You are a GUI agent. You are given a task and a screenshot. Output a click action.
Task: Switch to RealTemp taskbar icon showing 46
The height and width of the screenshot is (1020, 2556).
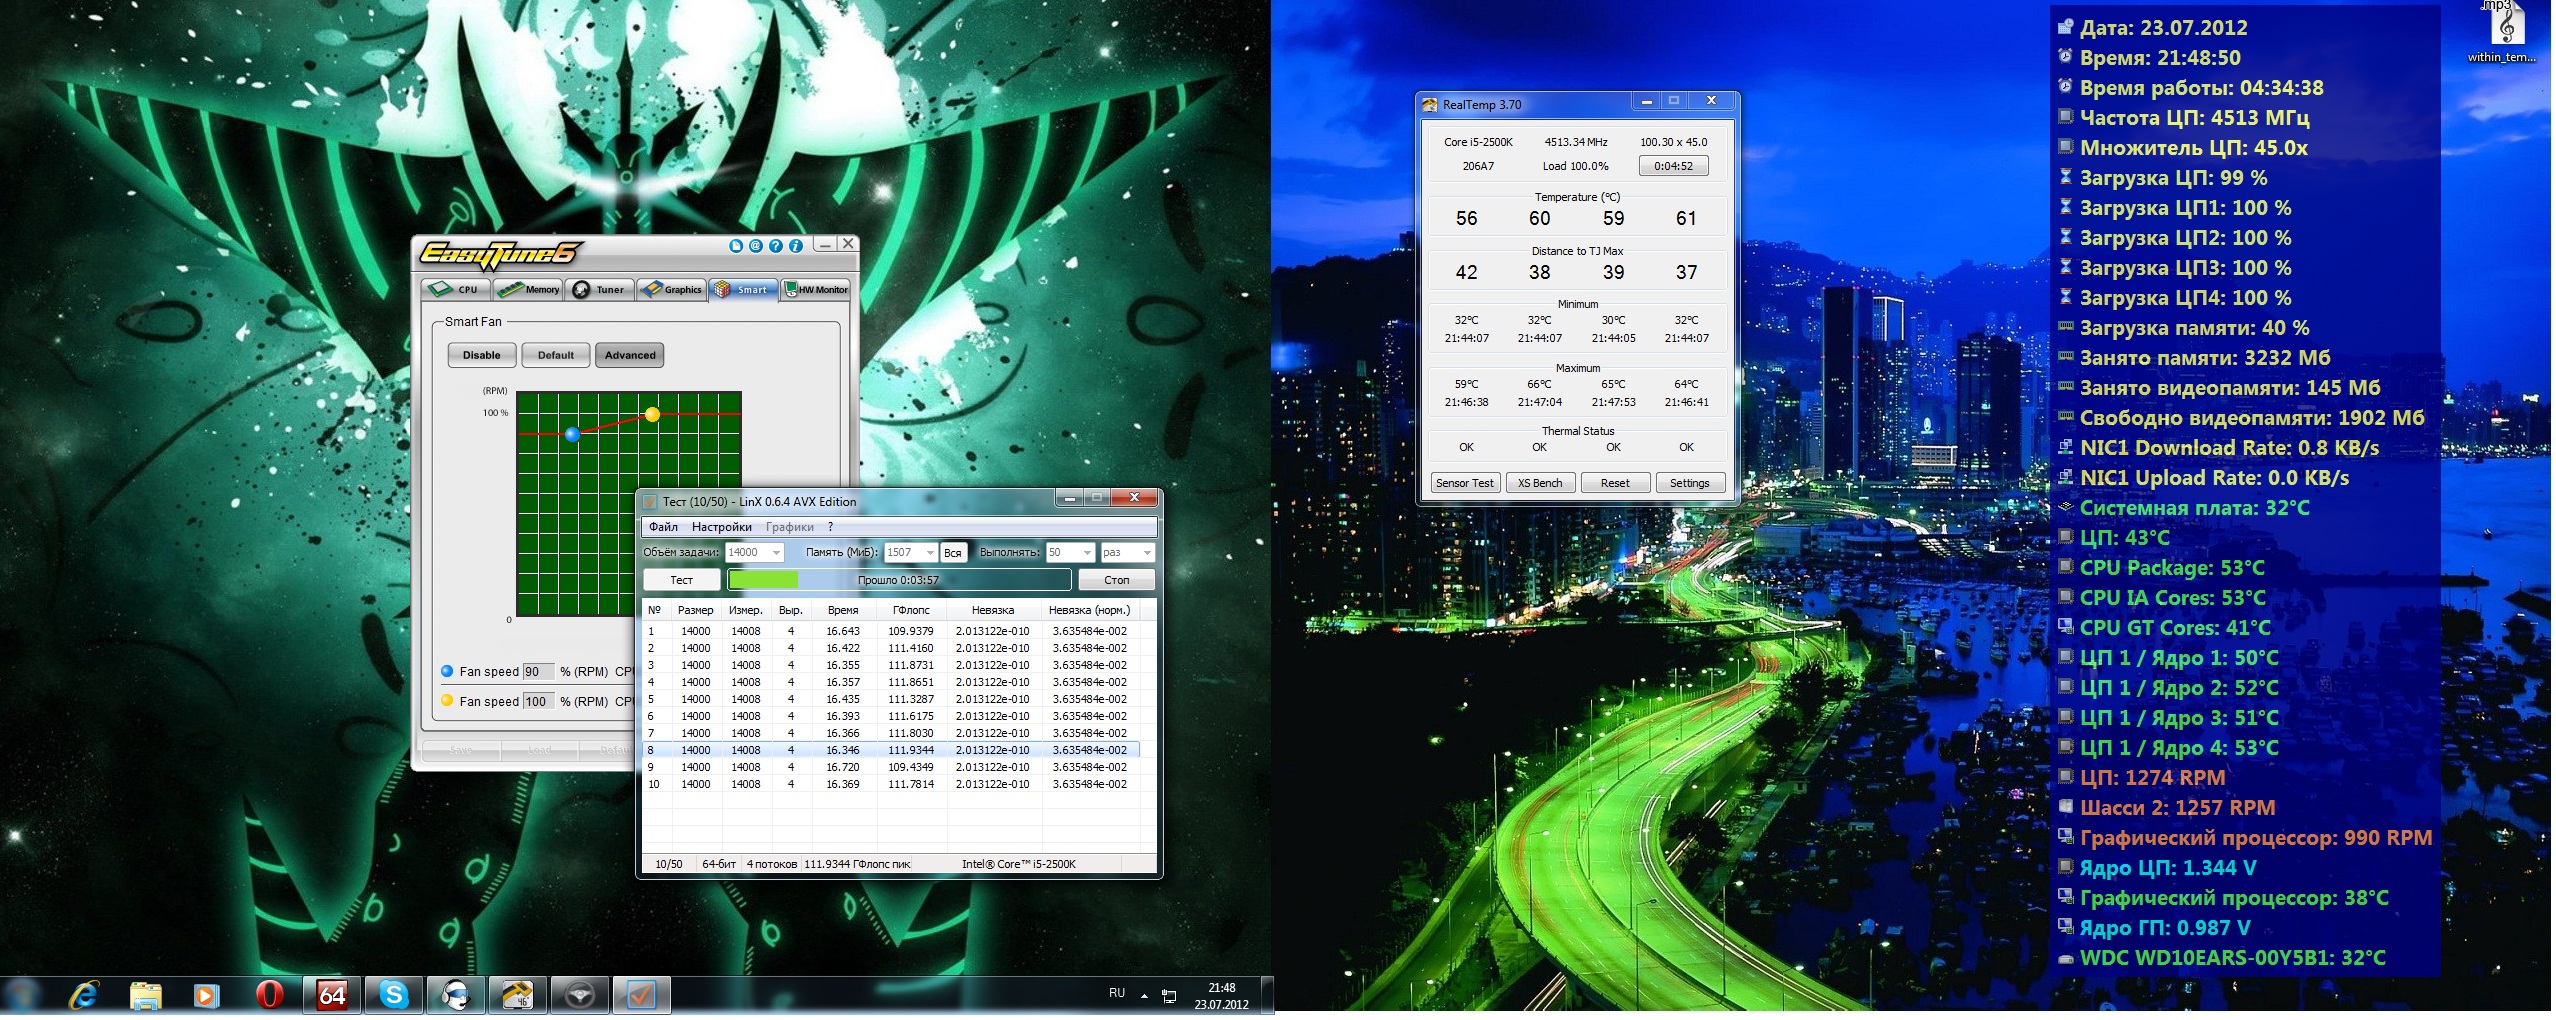tap(517, 995)
